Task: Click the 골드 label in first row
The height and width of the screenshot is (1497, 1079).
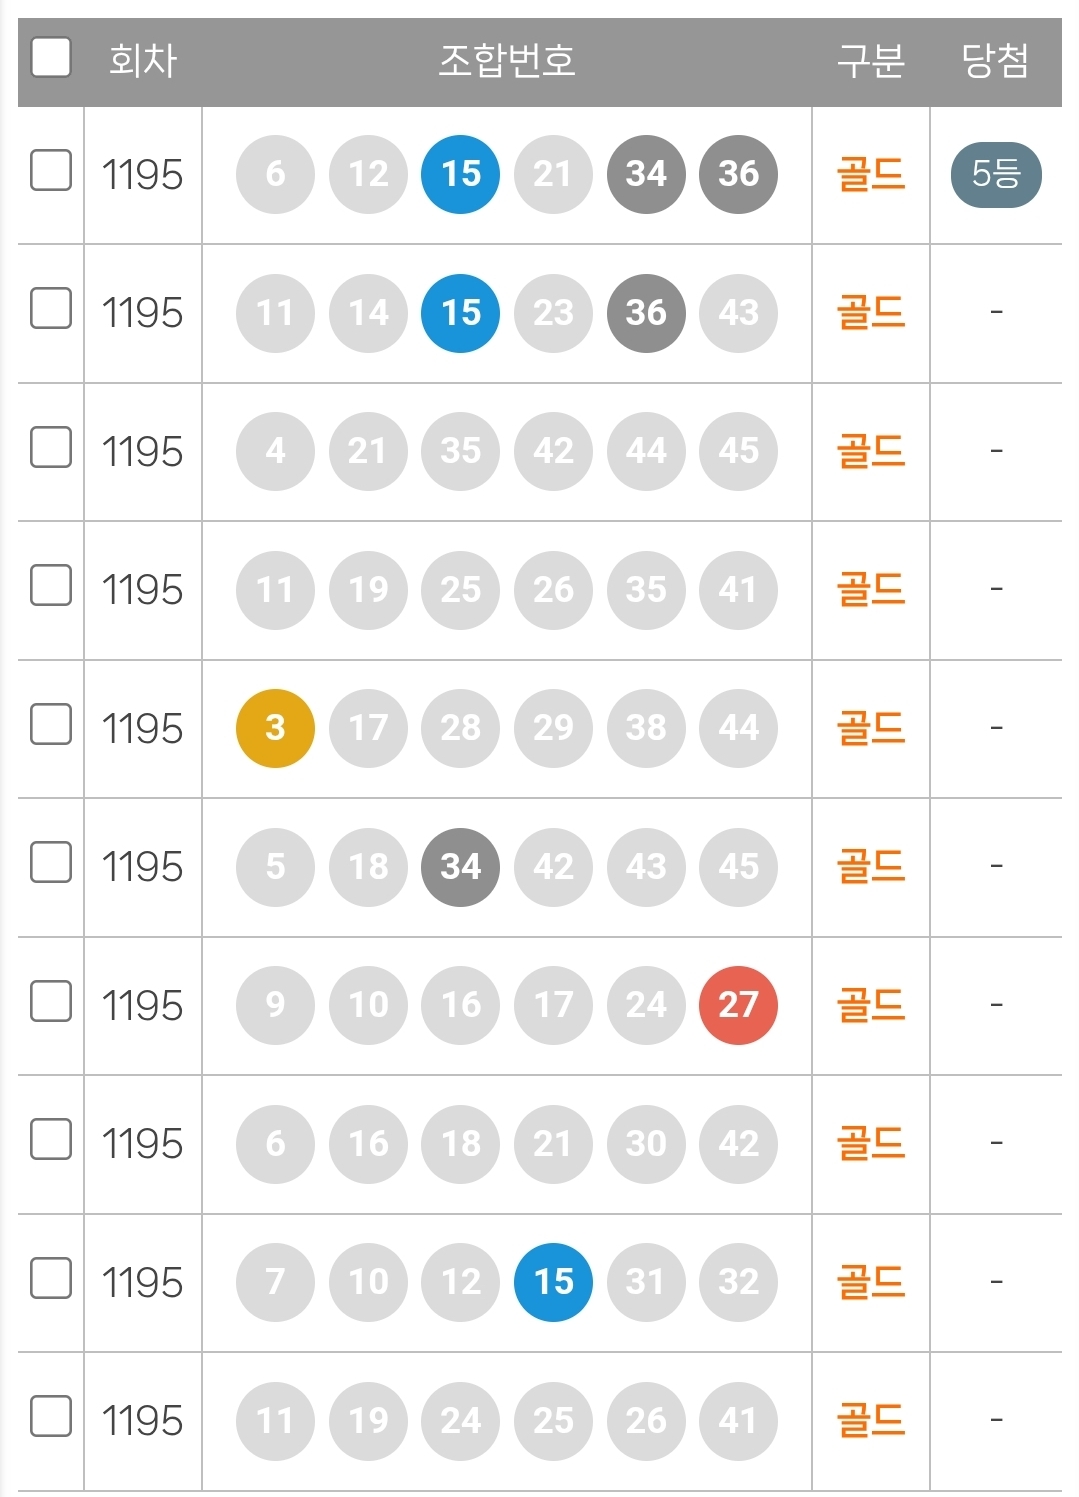Action: [x=870, y=175]
